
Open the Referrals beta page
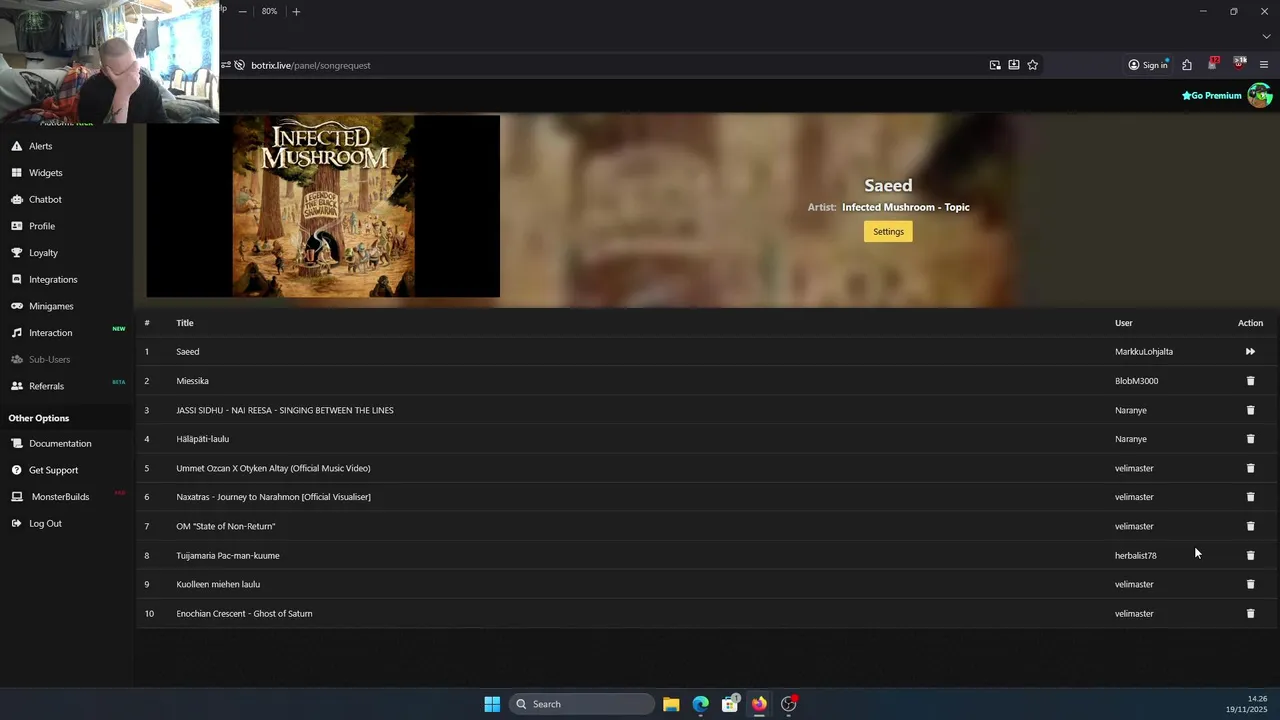tap(46, 386)
